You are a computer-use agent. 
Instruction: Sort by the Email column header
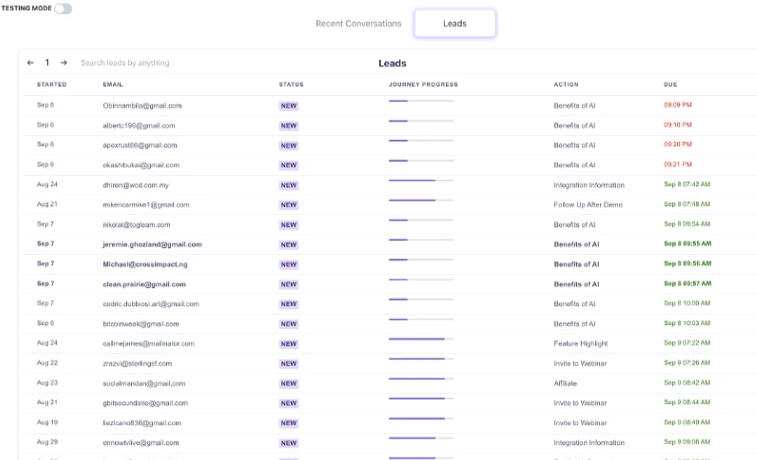click(x=113, y=85)
